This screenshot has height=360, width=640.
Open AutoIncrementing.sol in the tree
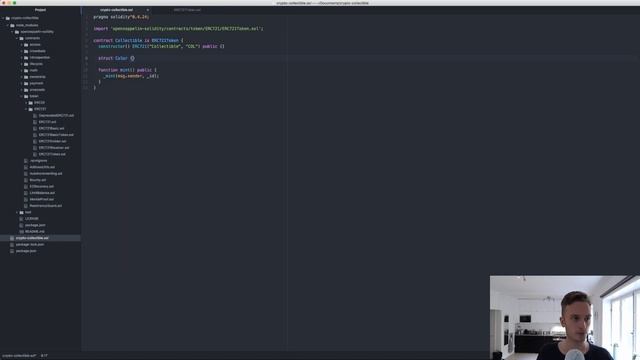46,173
